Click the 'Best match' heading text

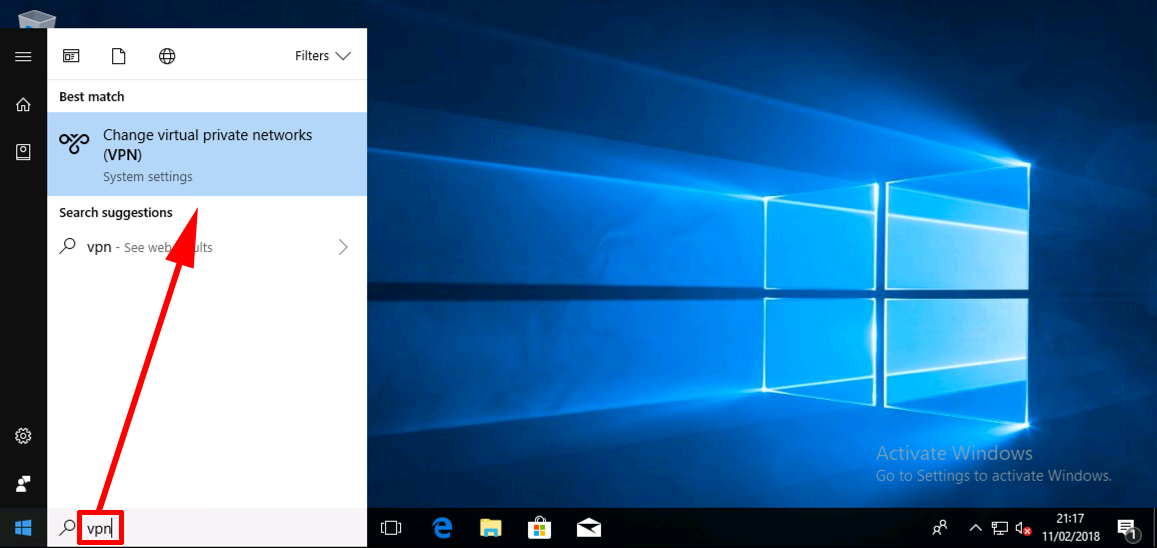tap(91, 97)
